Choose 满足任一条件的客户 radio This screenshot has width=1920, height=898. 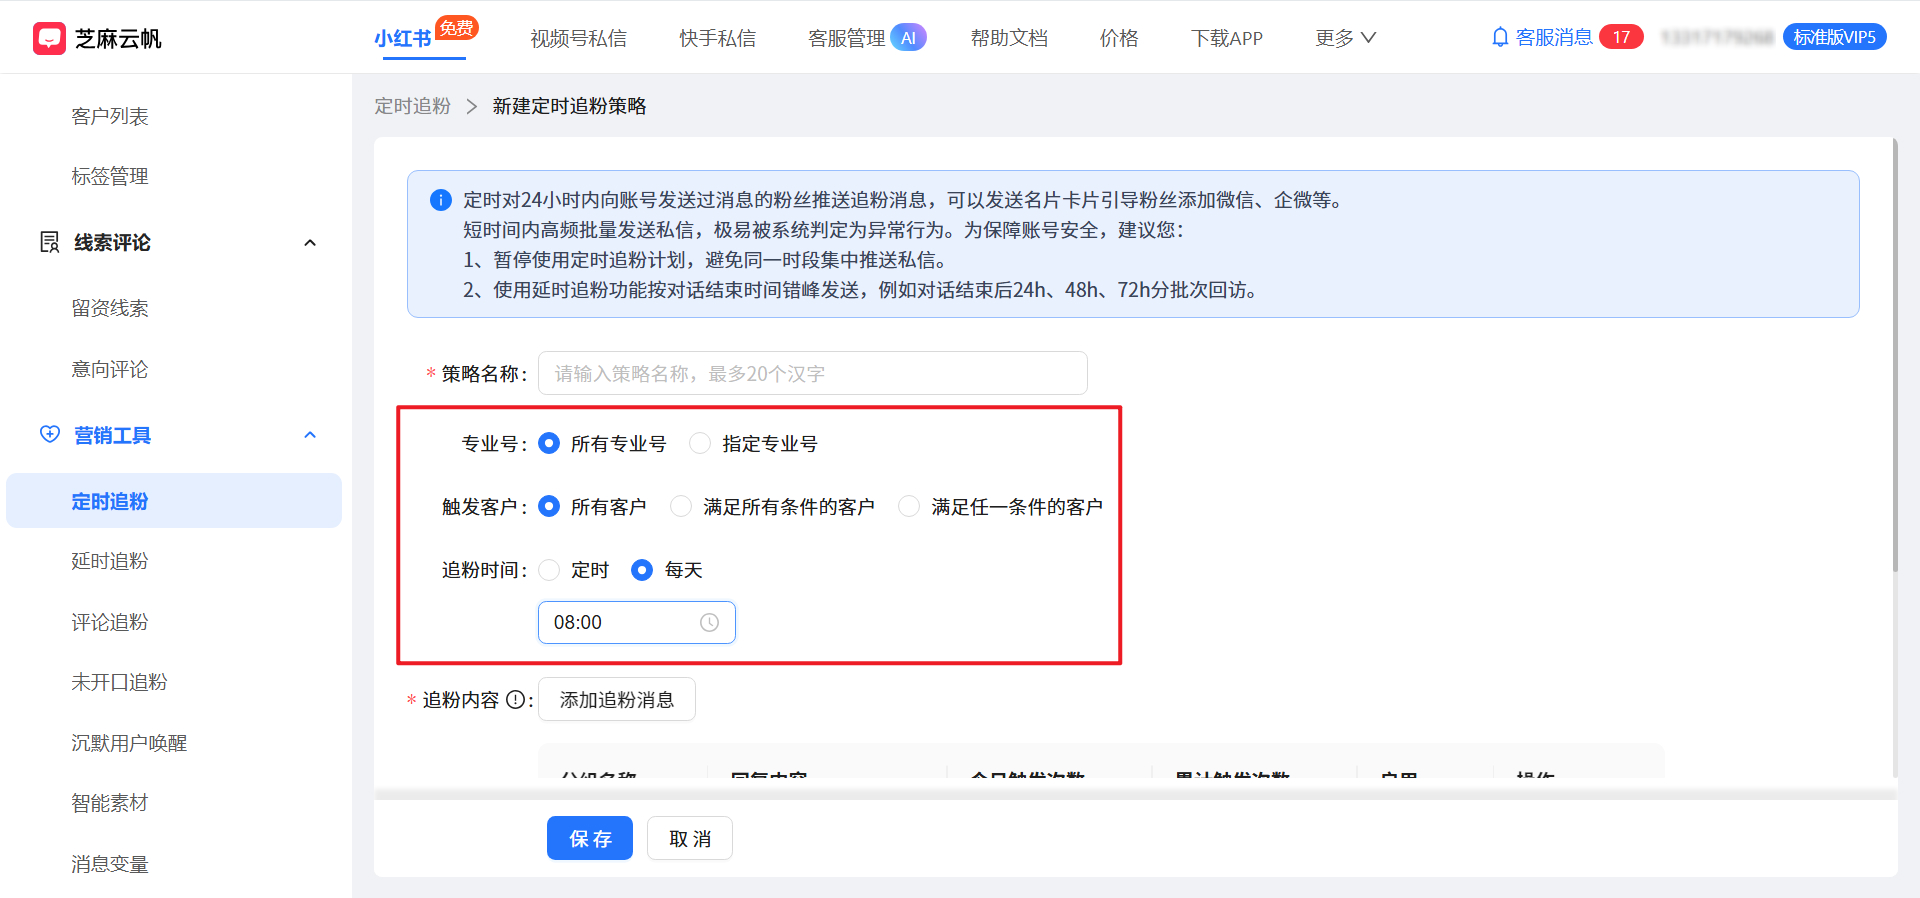pyautogui.click(x=909, y=506)
